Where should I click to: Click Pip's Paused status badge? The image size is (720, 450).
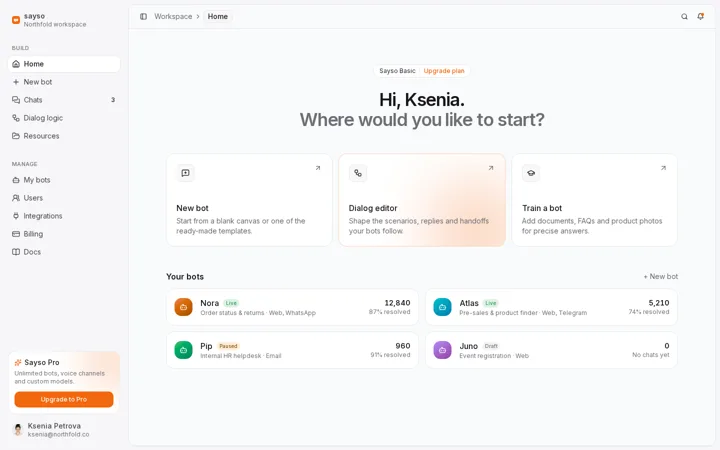(x=228, y=346)
